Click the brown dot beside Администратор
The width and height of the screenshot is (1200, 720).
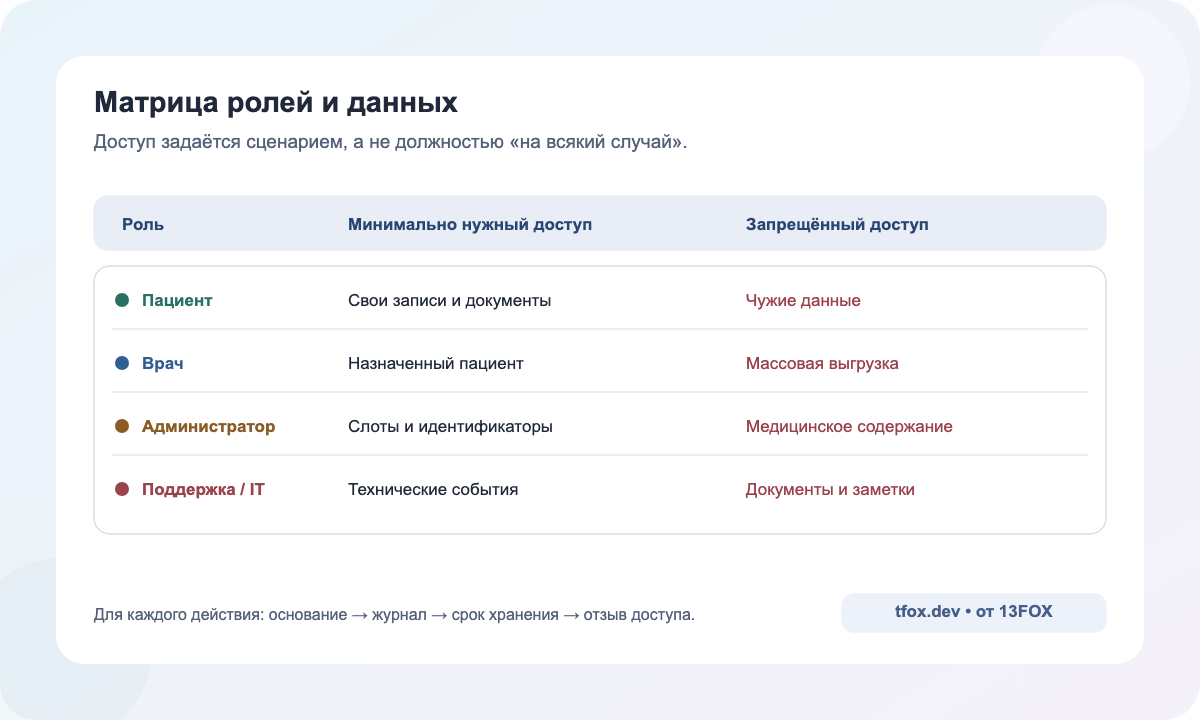tap(122, 426)
